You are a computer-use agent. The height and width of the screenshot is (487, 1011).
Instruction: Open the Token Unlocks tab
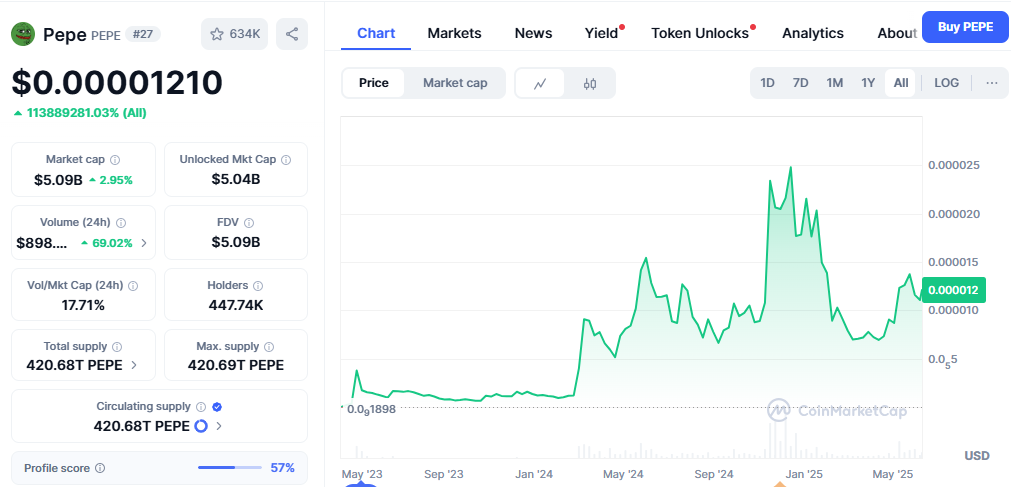700,33
